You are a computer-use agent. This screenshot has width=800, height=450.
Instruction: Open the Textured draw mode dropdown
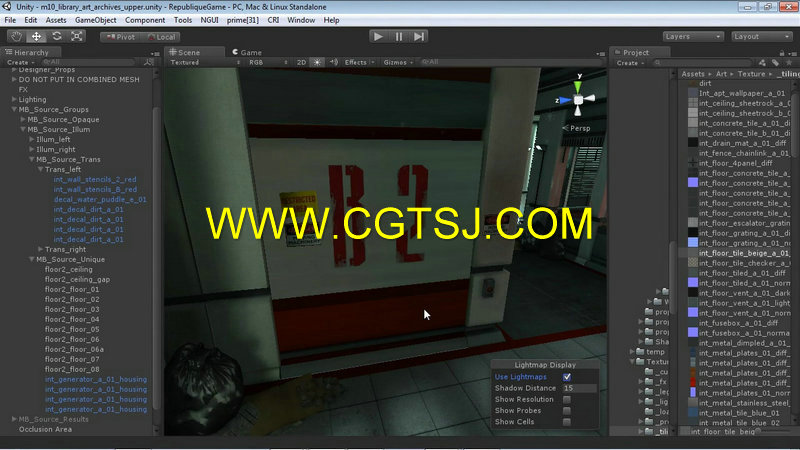pyautogui.click(x=205, y=62)
